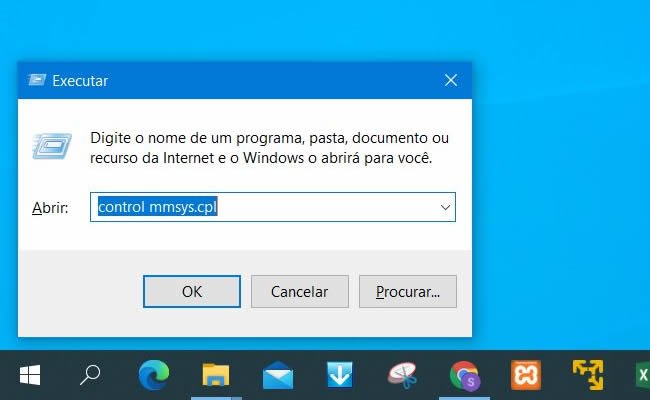Screen dimensions: 650x400
Task: Click Procurar... to browse for a file
Action: (408, 291)
